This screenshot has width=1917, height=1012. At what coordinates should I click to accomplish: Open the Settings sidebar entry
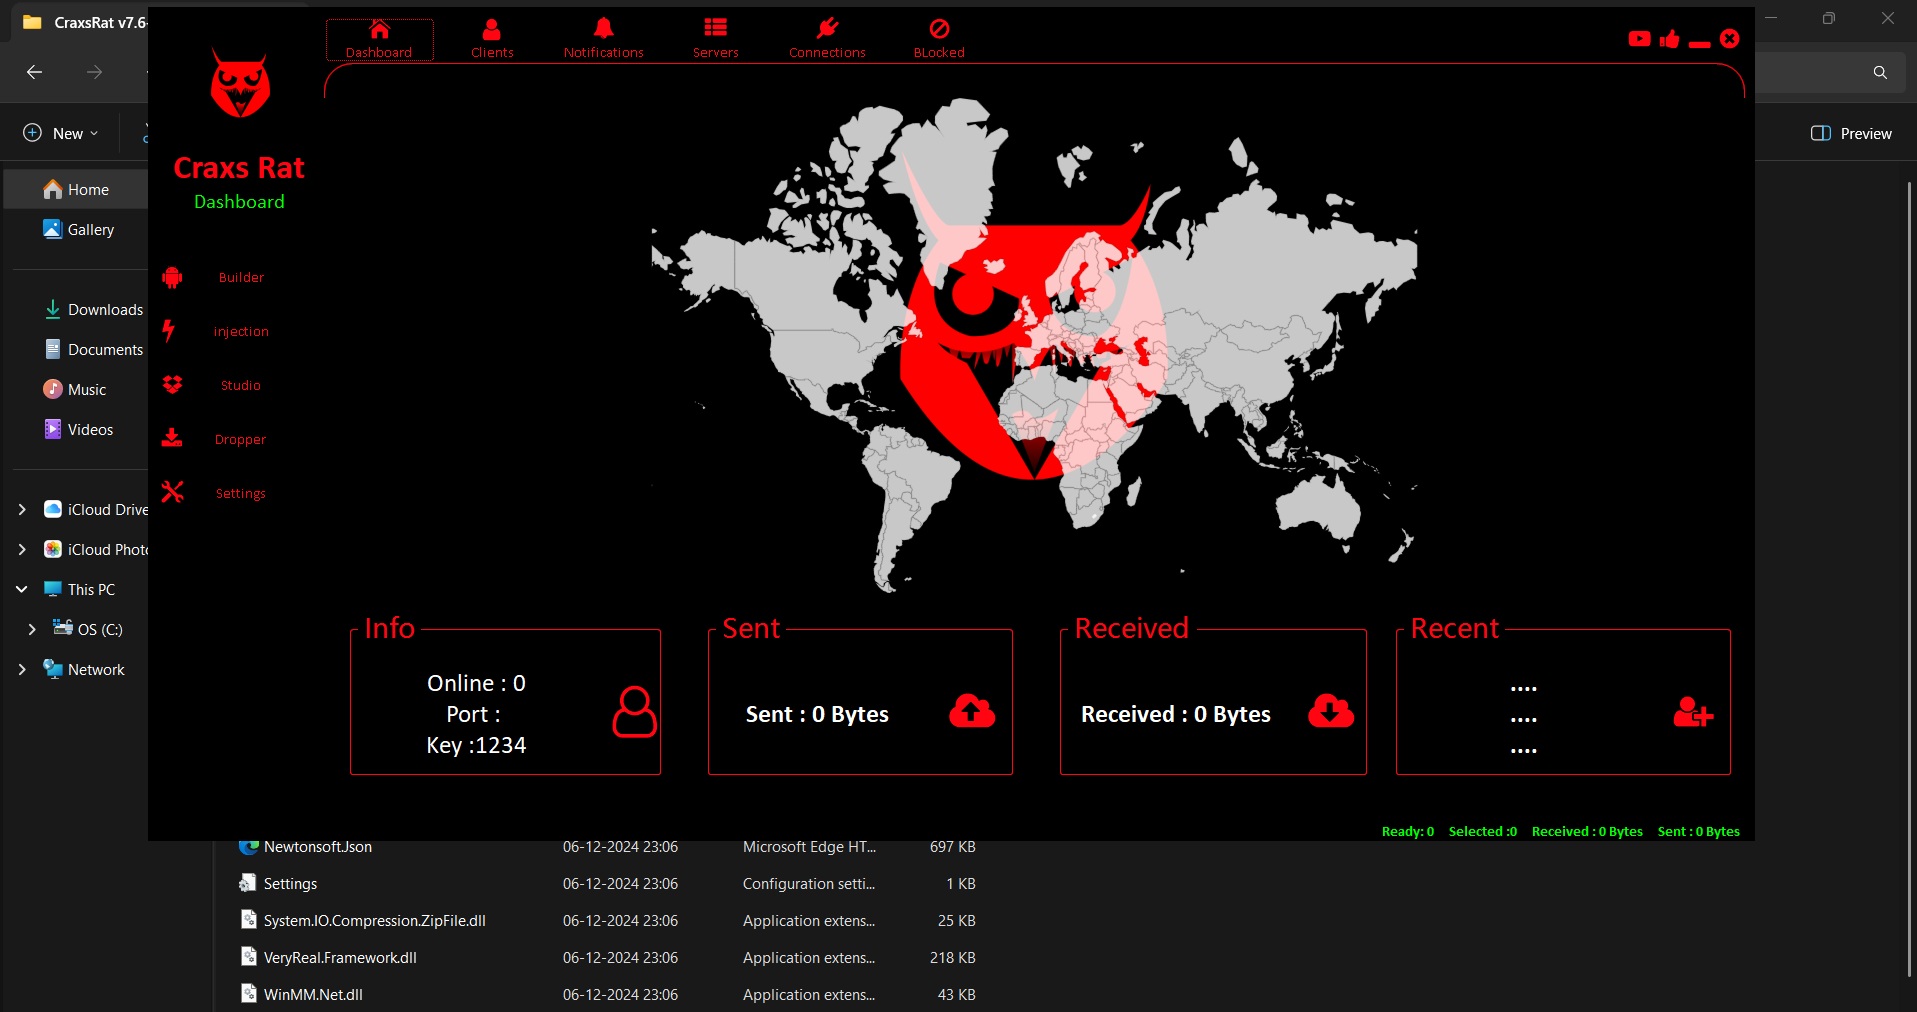pyautogui.click(x=241, y=493)
